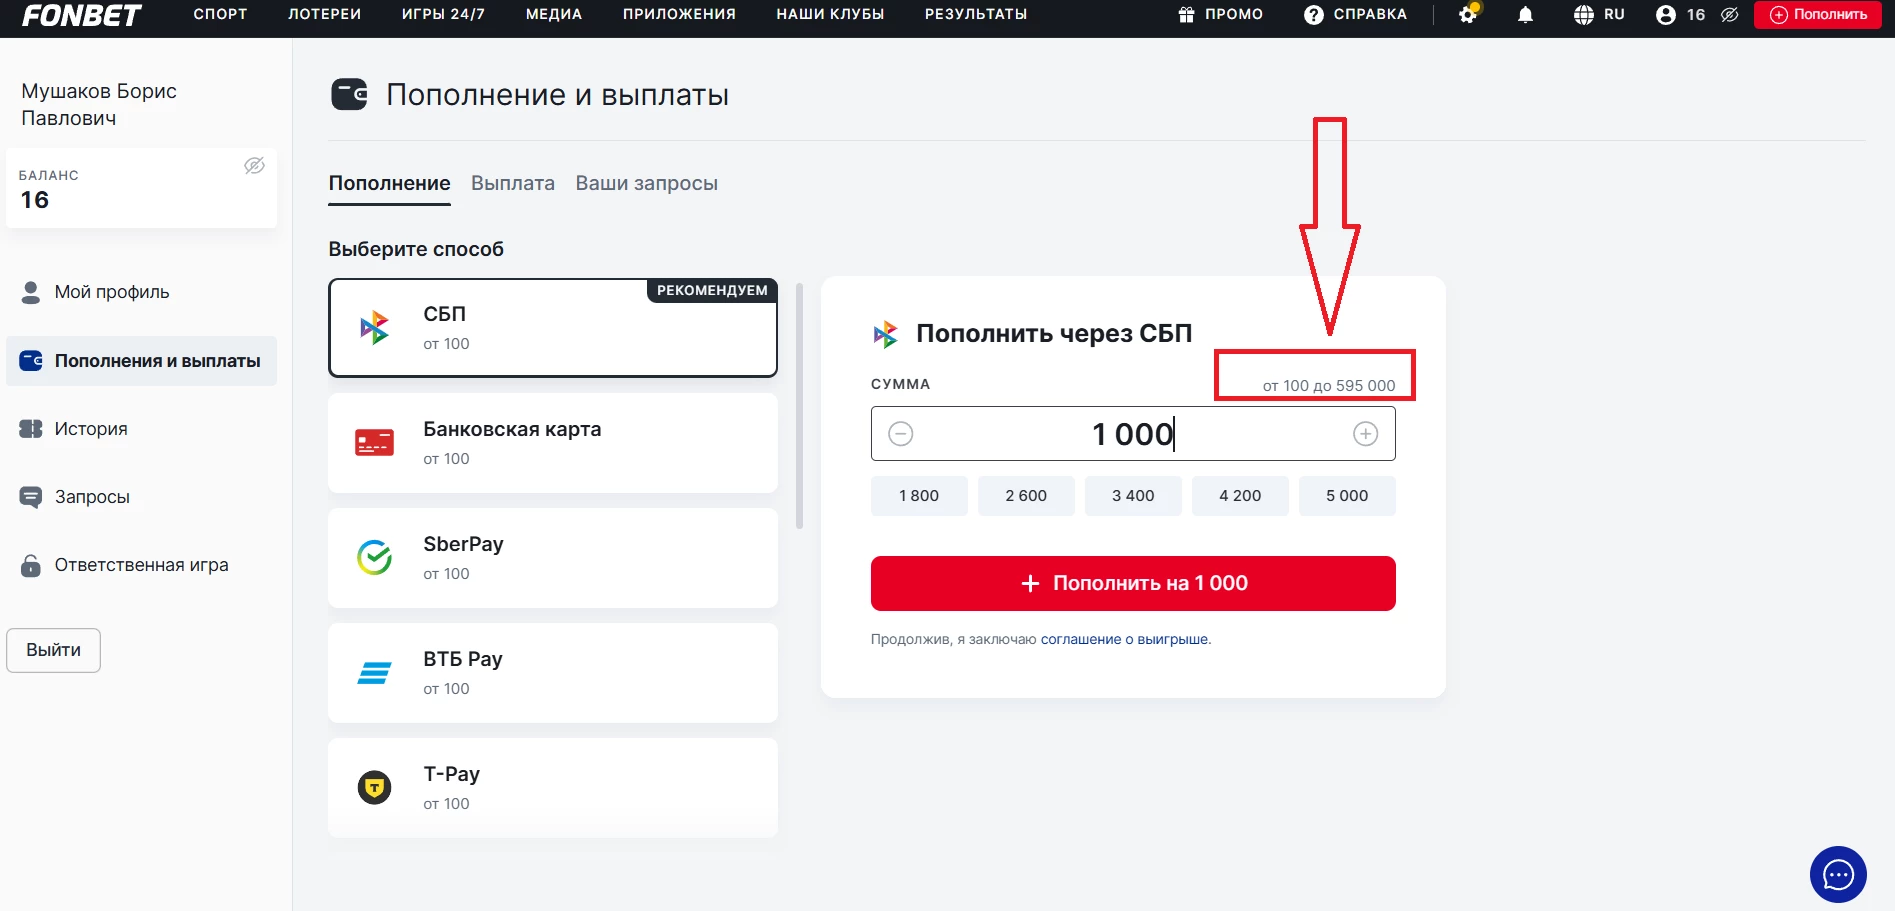Viewport: 1895px width, 911px height.
Task: Select the ВТБ Pay payment method
Action: (553, 673)
